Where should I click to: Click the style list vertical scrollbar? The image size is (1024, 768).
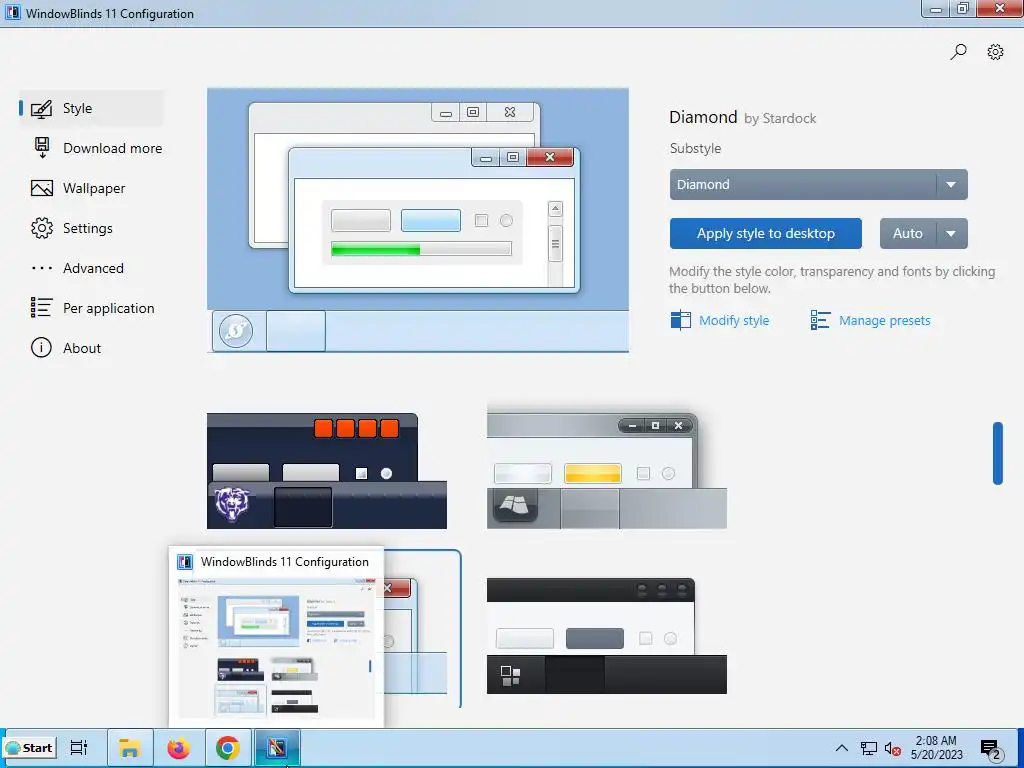click(997, 453)
